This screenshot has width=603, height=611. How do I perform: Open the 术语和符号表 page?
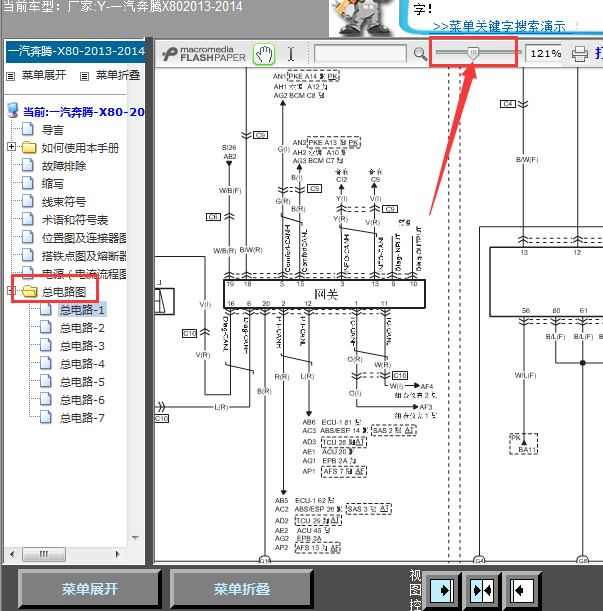75,220
